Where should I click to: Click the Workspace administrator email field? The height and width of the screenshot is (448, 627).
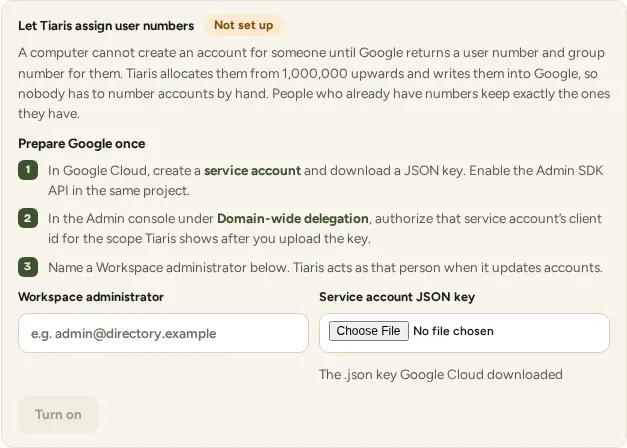pos(163,333)
